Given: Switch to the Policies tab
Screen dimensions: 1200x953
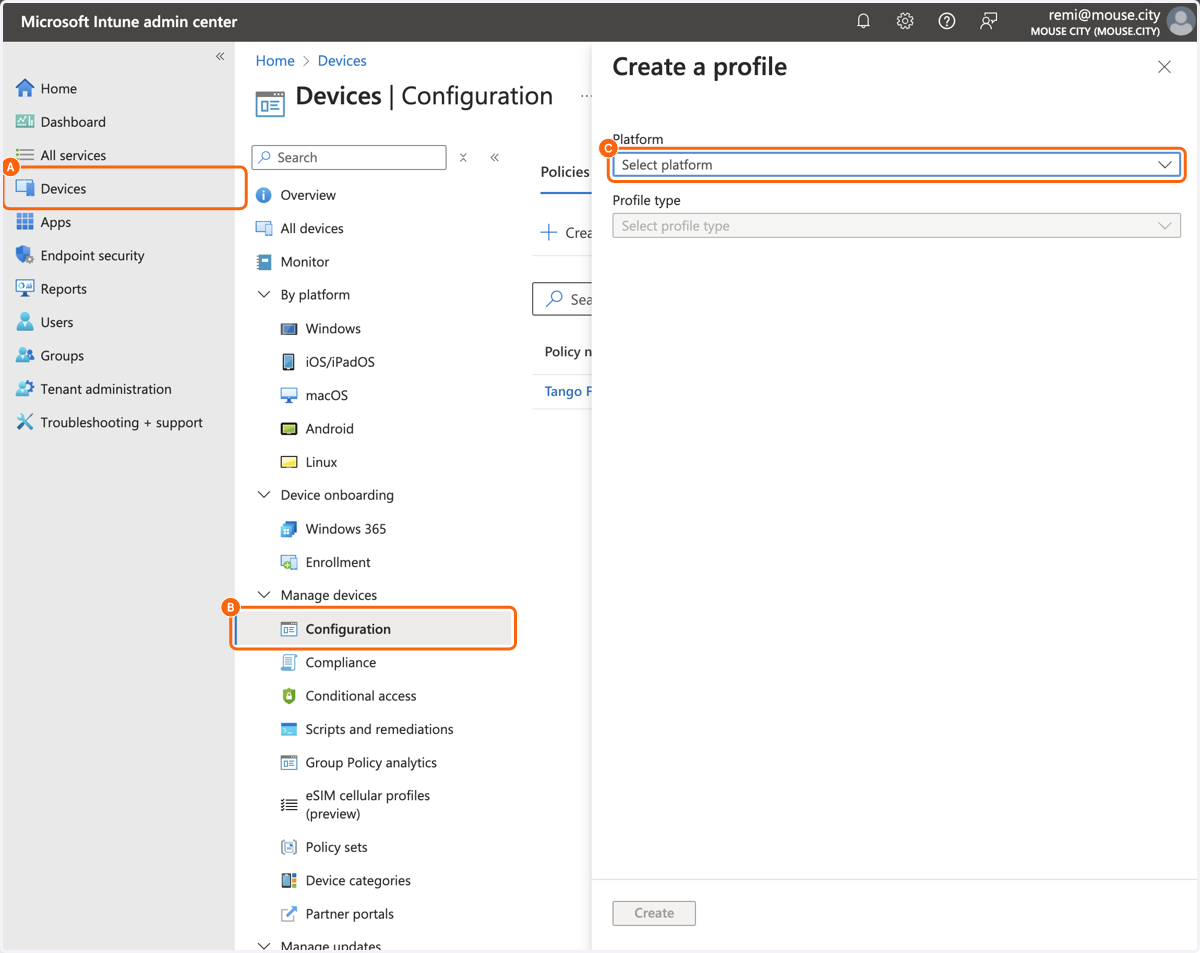Looking at the screenshot, I should pyautogui.click(x=565, y=172).
